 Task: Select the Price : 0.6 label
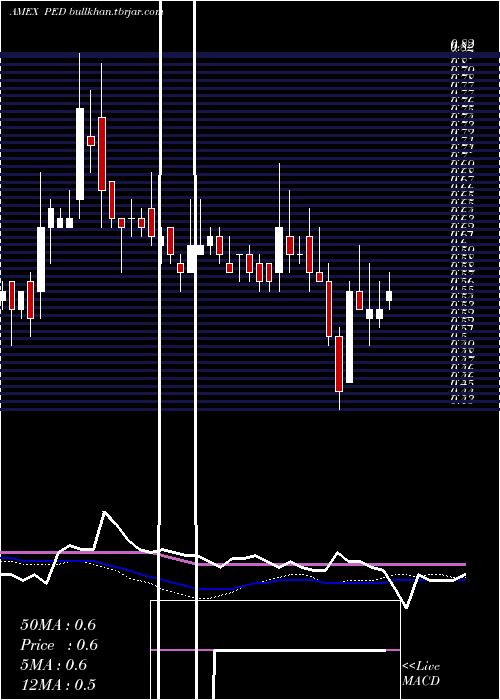(x=59, y=645)
